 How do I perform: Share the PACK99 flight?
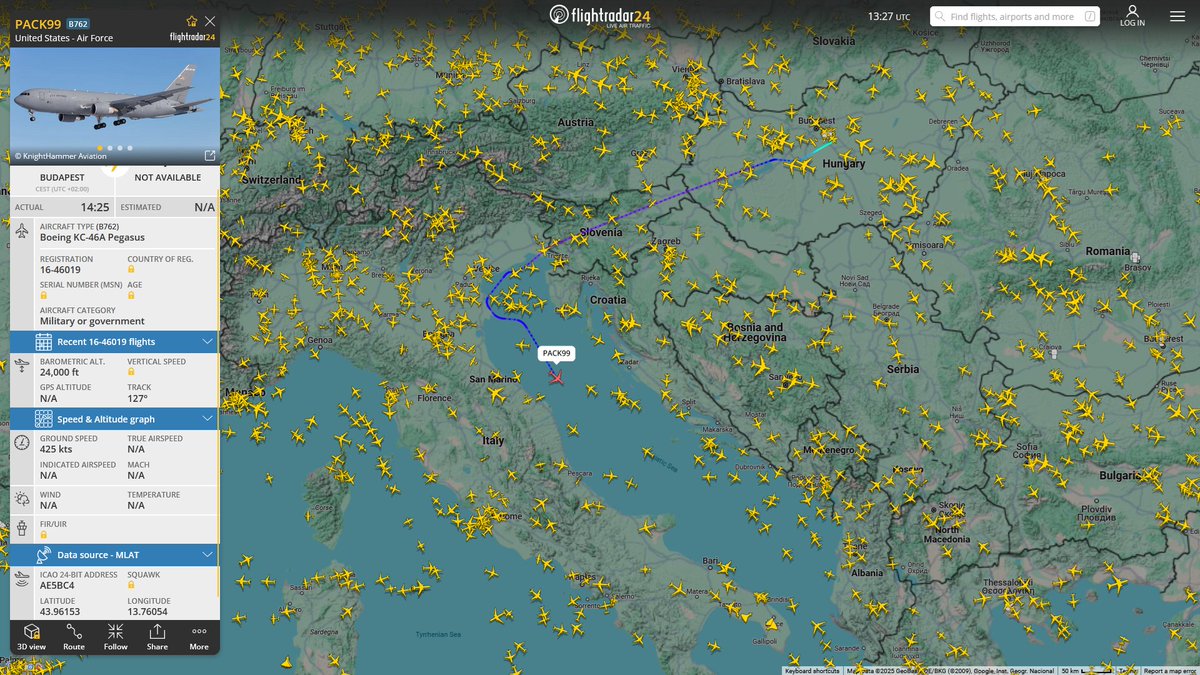point(157,637)
